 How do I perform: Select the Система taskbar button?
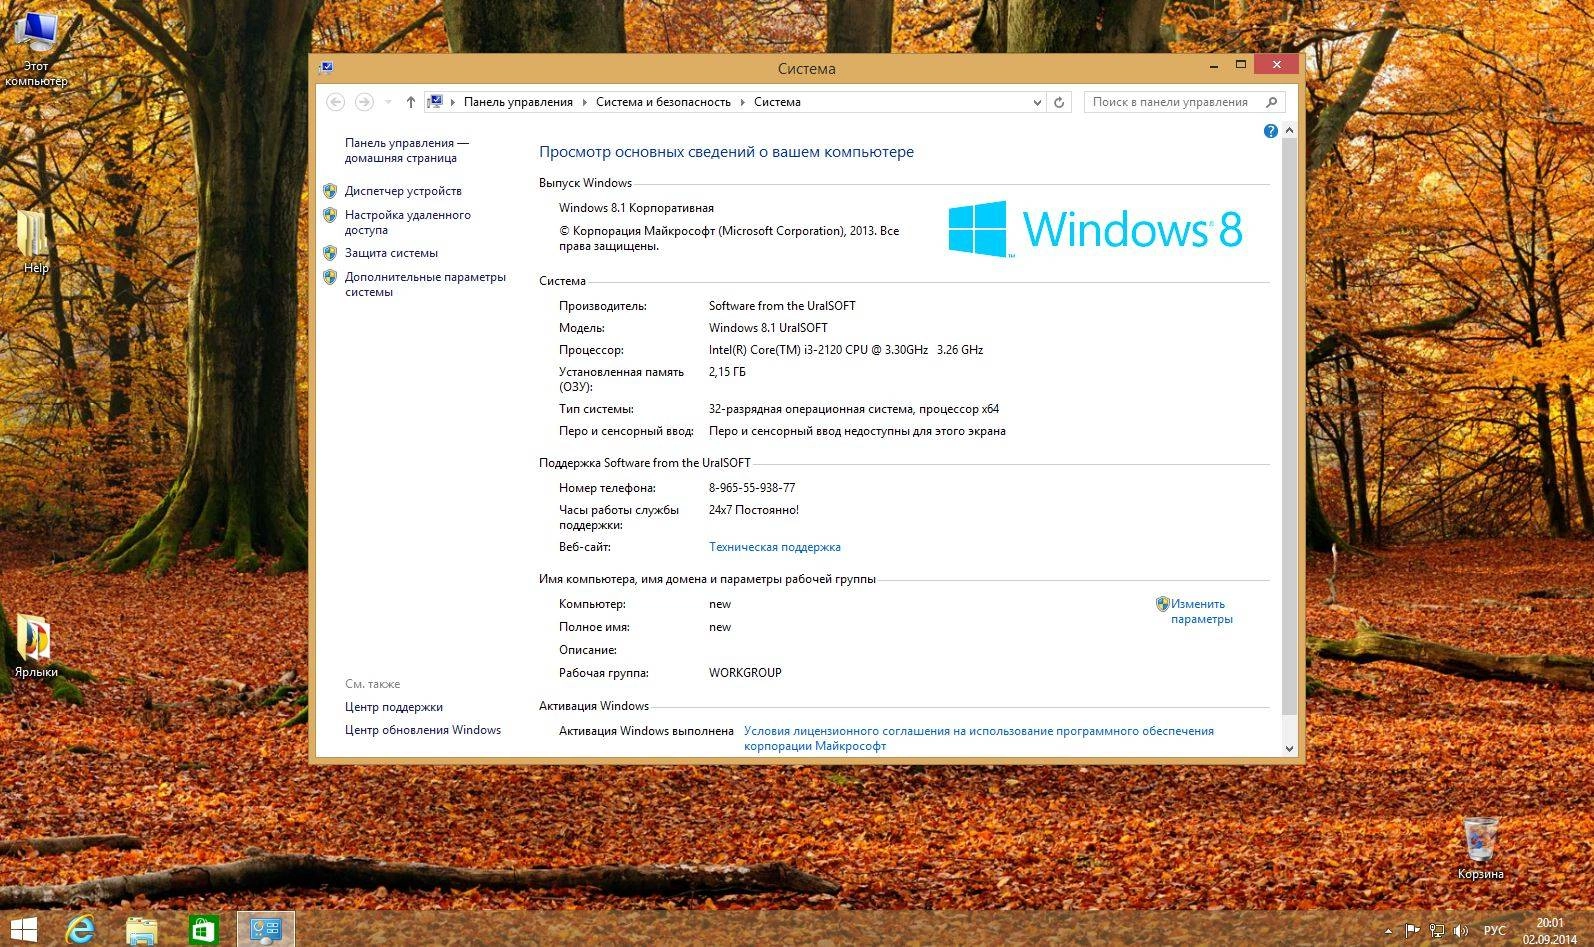pos(266,930)
